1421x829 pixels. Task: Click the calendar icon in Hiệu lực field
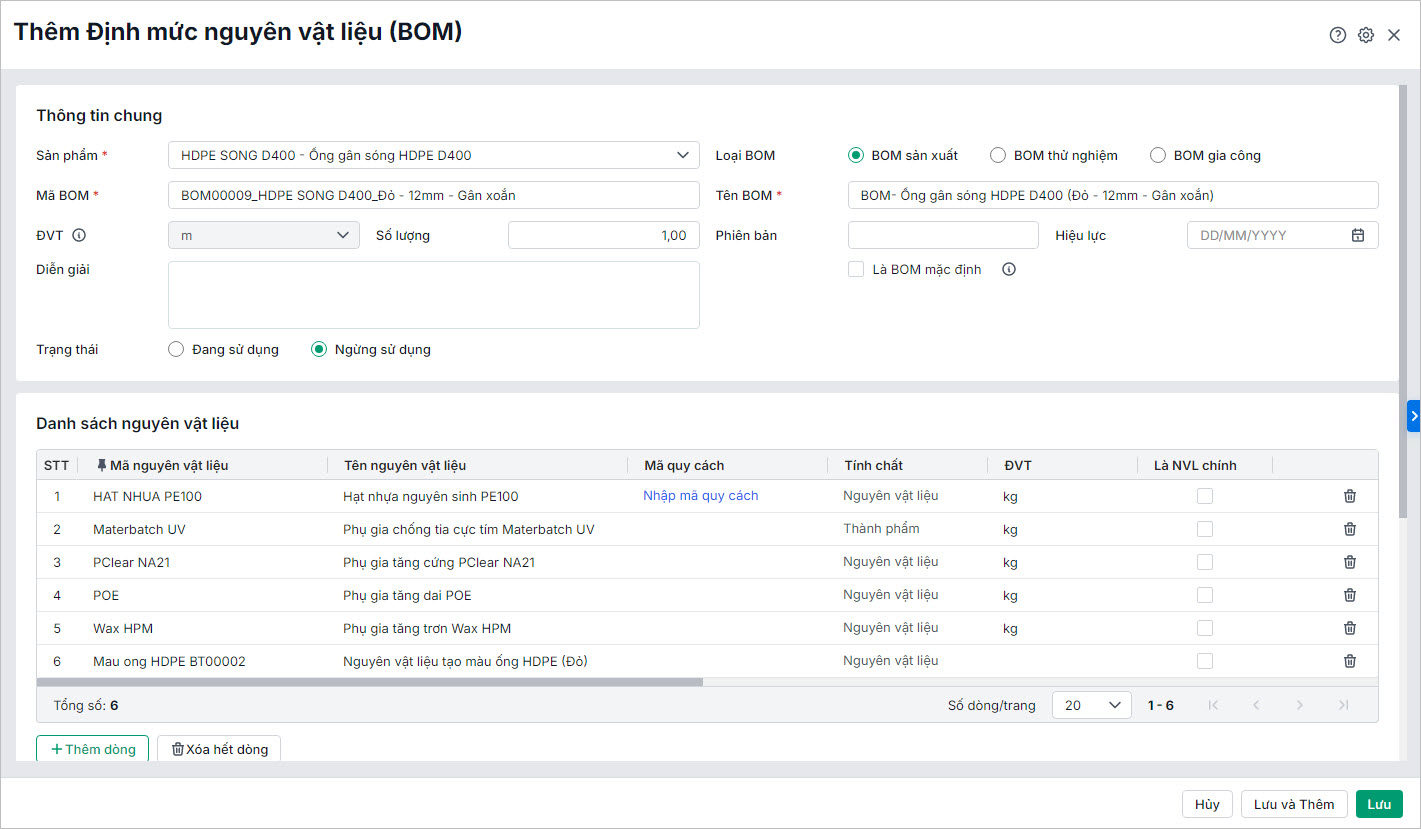click(x=1357, y=235)
